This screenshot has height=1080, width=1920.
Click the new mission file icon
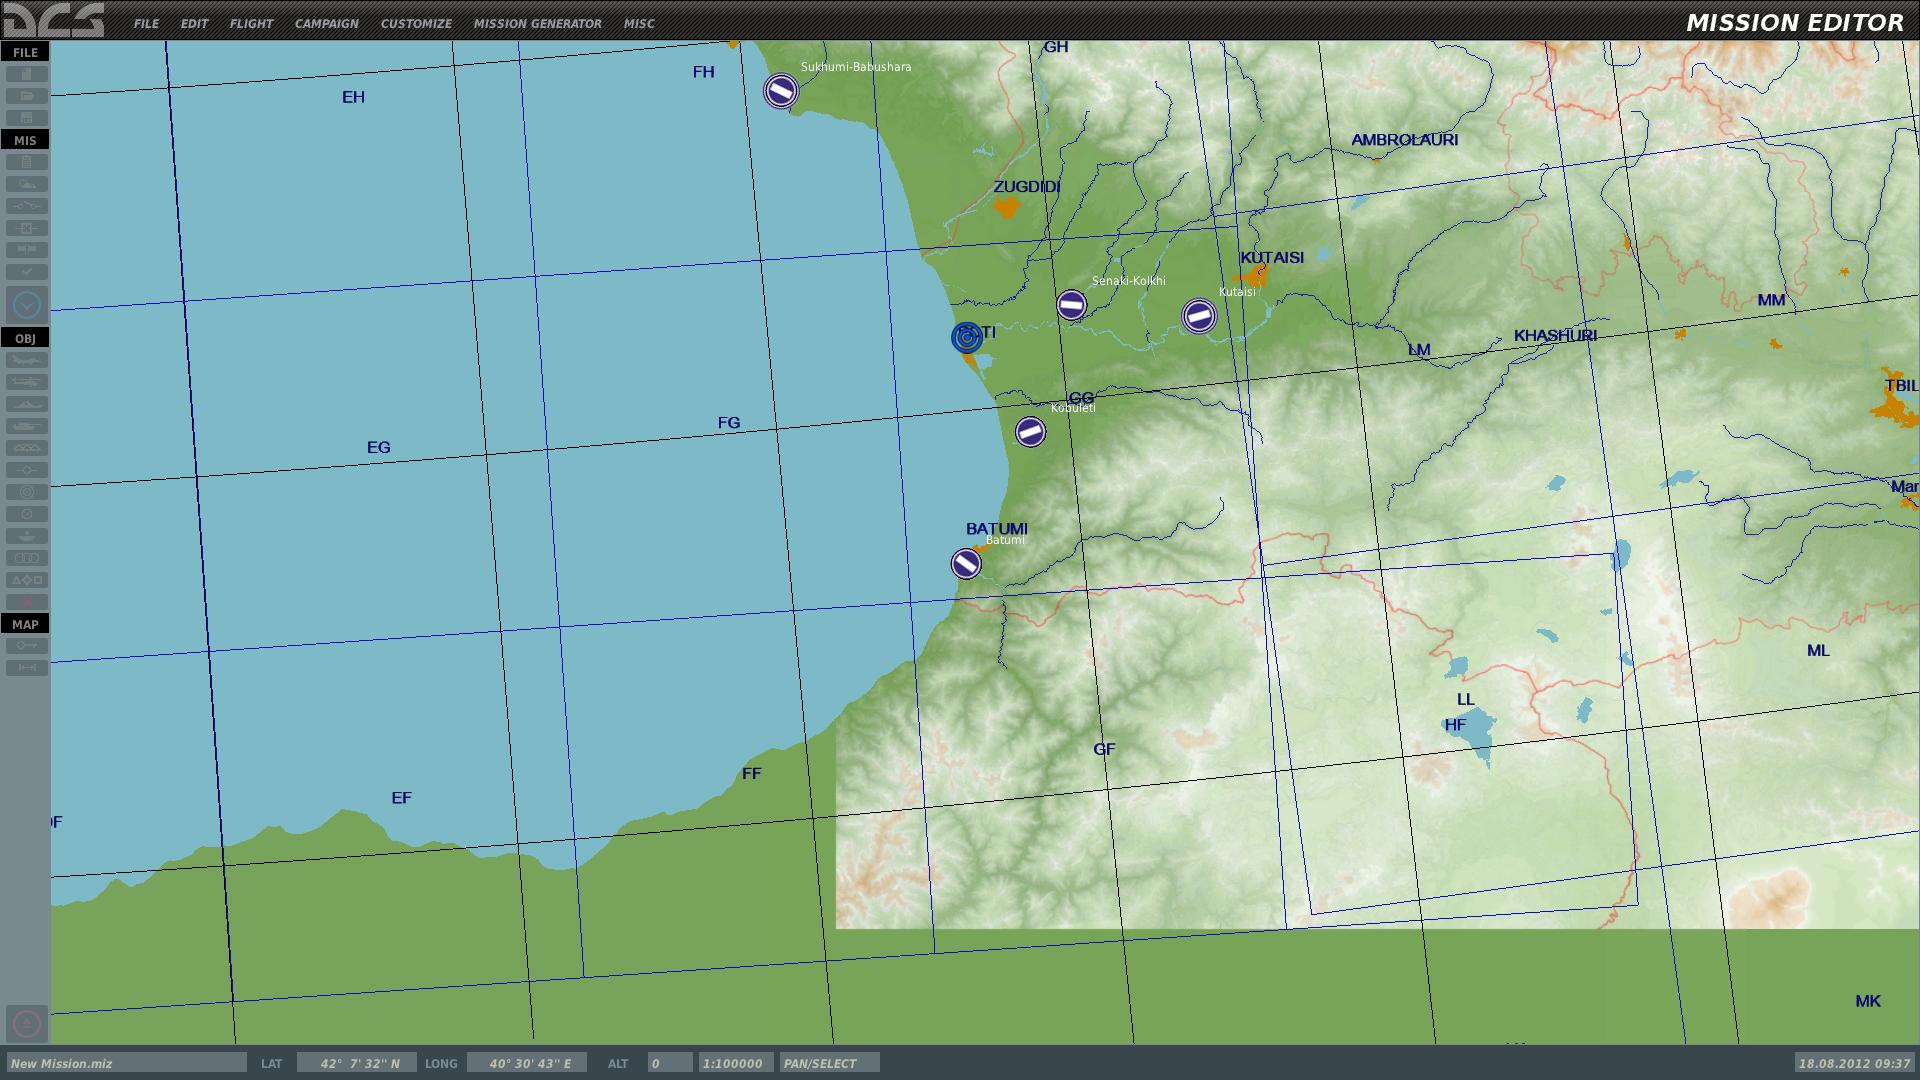26,74
